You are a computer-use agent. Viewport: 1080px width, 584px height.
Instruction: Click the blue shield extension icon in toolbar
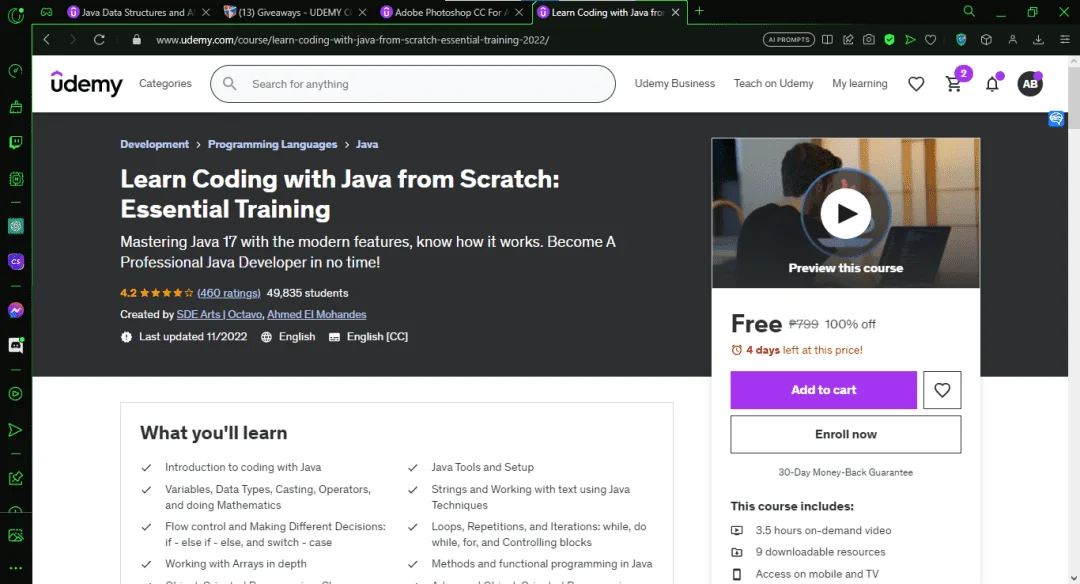coord(961,40)
